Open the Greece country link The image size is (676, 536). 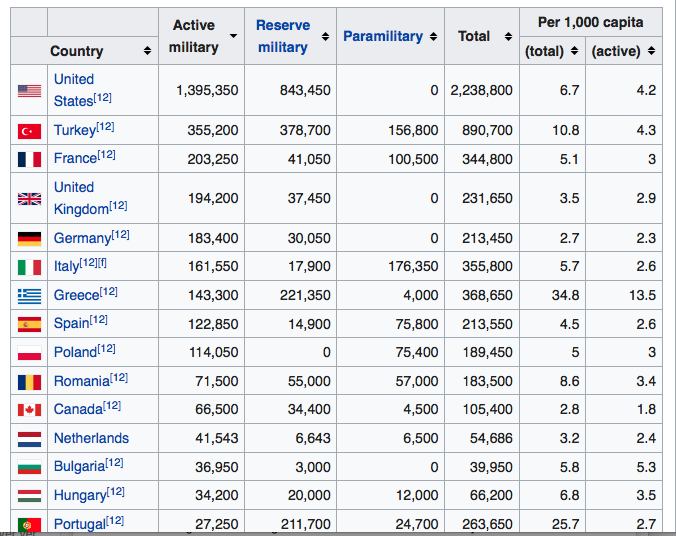coord(76,295)
